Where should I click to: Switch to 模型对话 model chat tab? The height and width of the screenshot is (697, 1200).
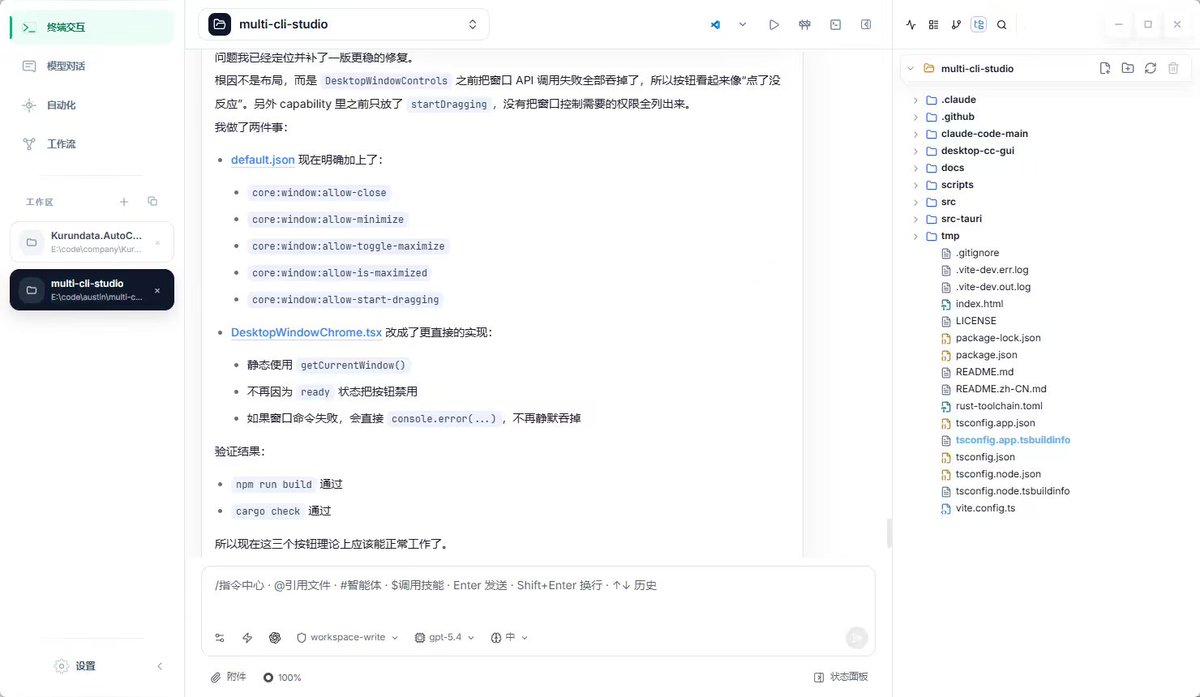point(92,66)
